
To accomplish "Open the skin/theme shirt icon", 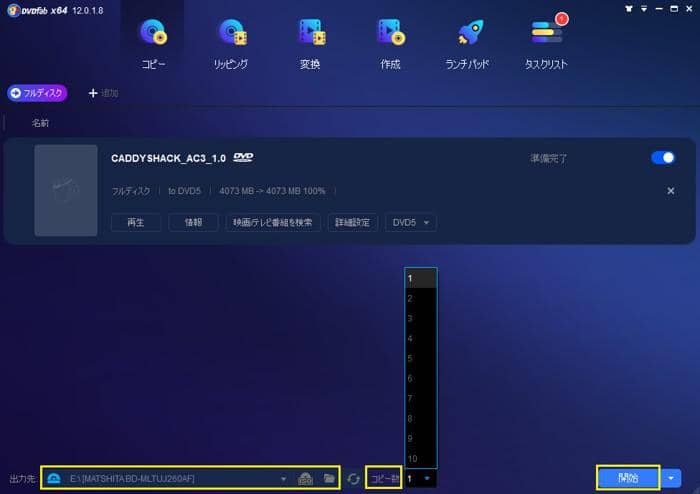I will (x=629, y=8).
